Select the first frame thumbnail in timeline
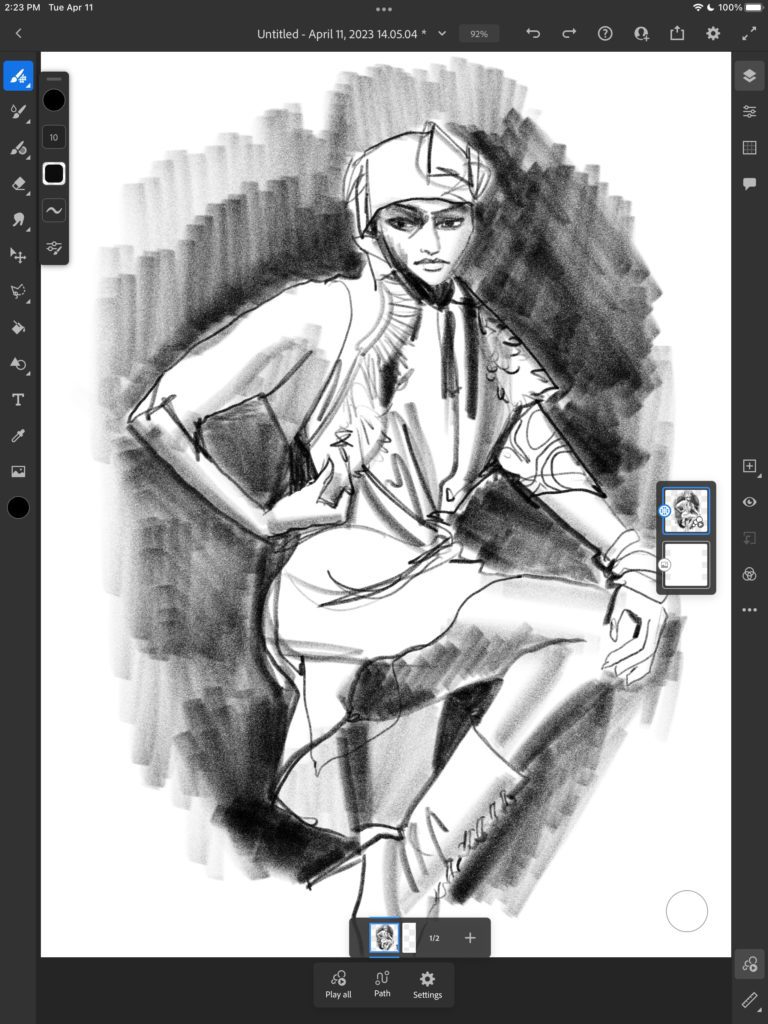Viewport: 768px width, 1024px height. pos(384,938)
